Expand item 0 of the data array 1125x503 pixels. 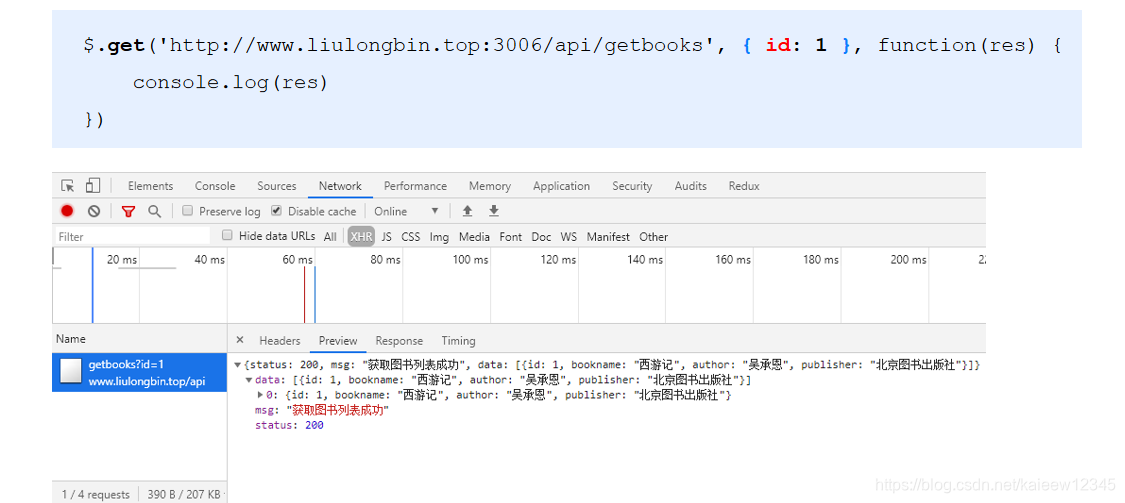coord(260,395)
